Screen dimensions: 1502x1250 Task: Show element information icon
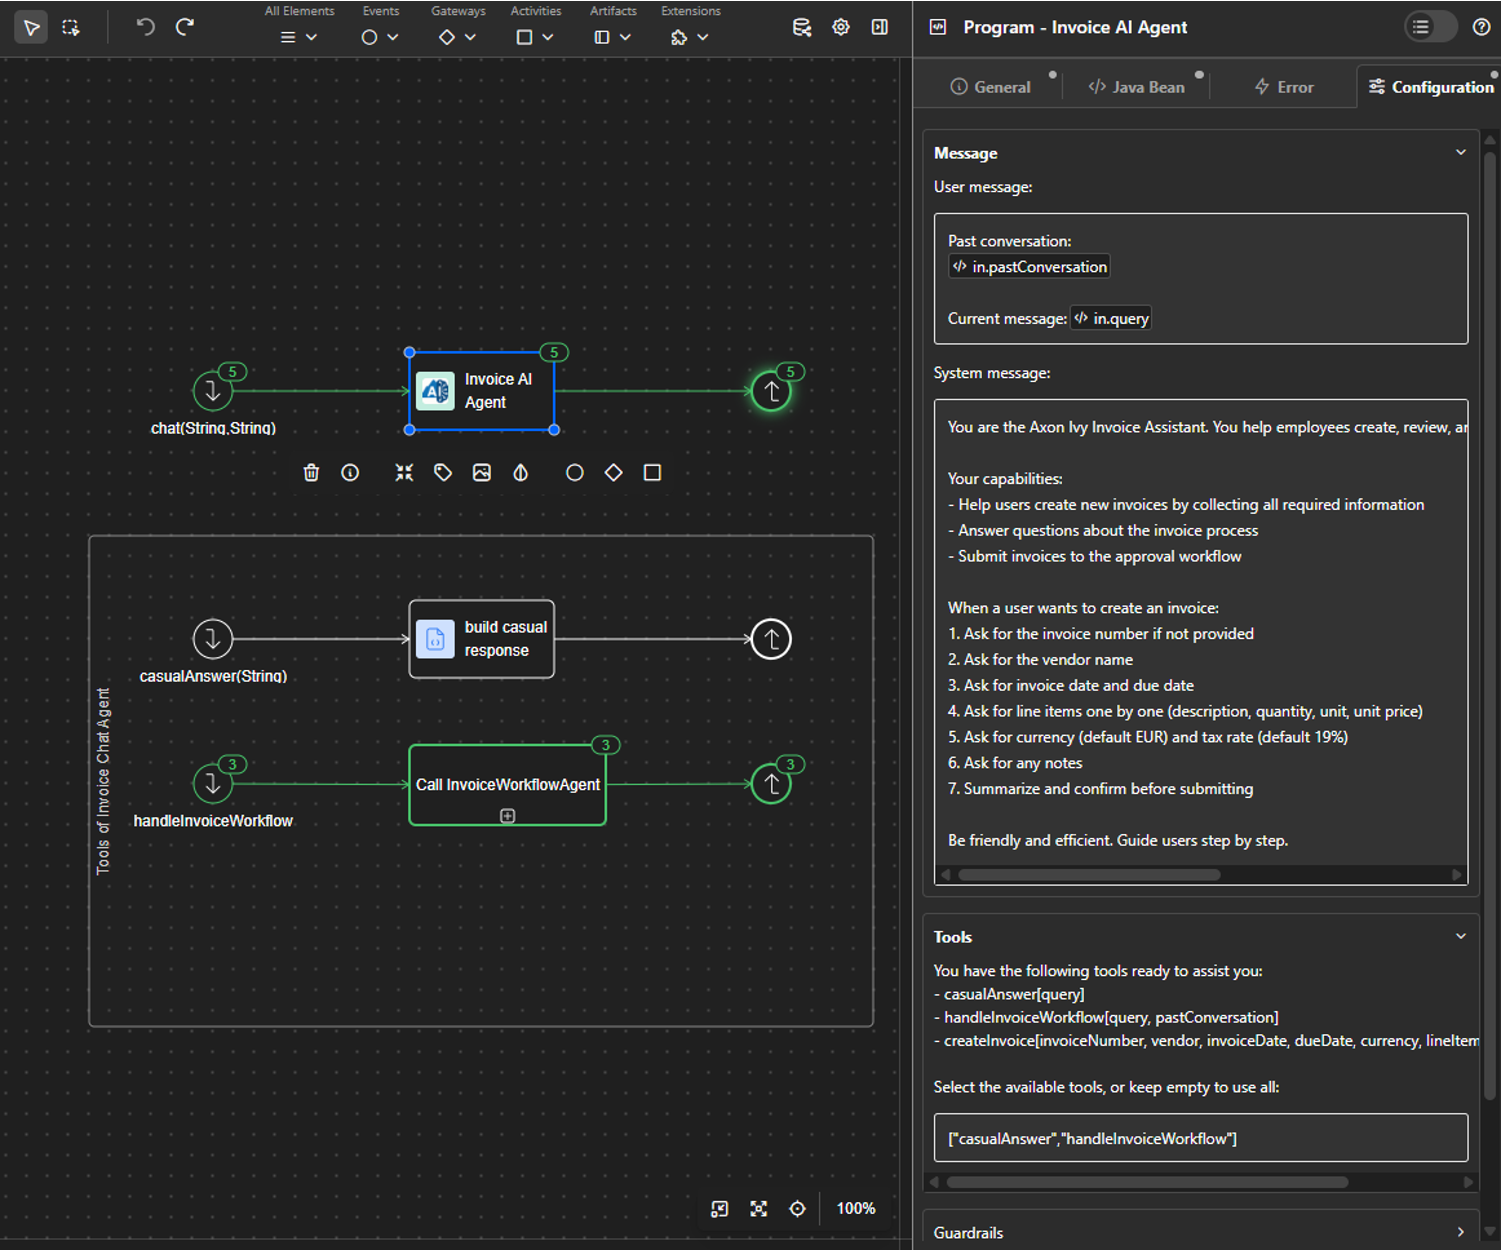pyautogui.click(x=350, y=473)
